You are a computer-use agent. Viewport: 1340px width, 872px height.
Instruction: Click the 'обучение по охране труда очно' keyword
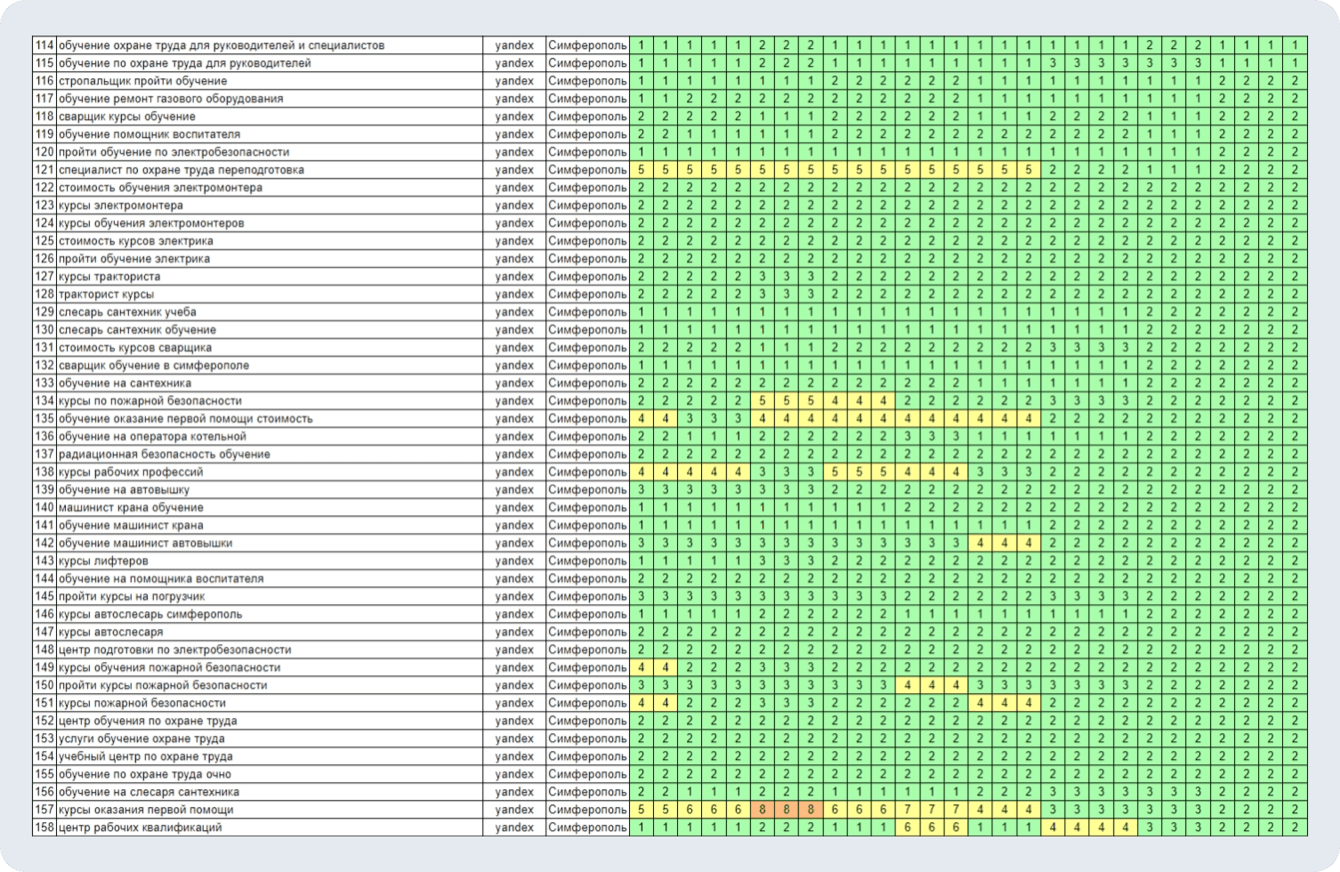[269, 775]
